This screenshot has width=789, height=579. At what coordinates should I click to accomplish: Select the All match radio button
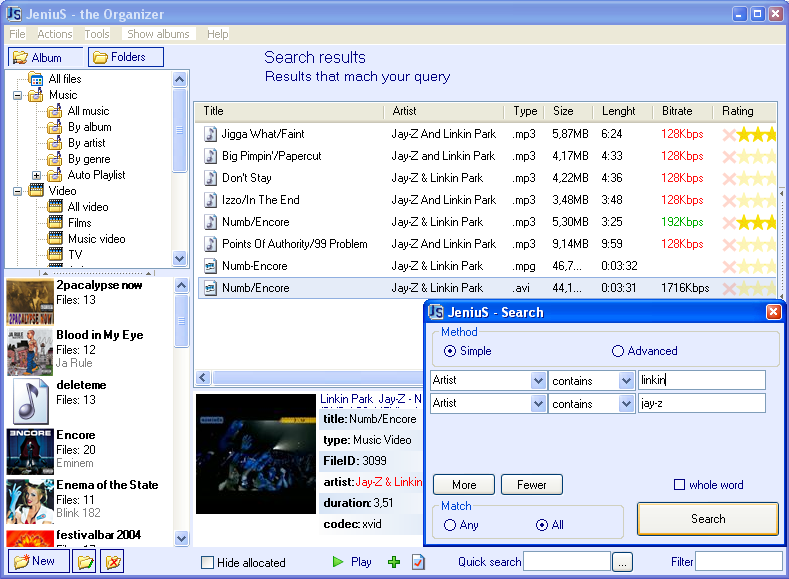pos(542,525)
